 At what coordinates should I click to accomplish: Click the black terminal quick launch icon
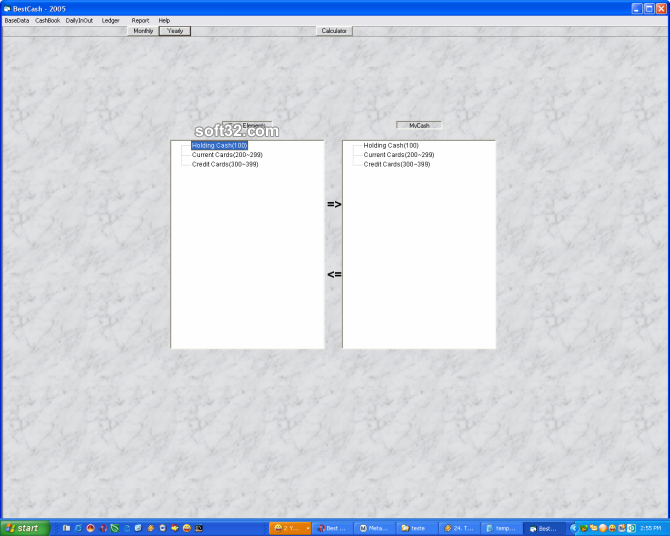pyautogui.click(x=199, y=528)
